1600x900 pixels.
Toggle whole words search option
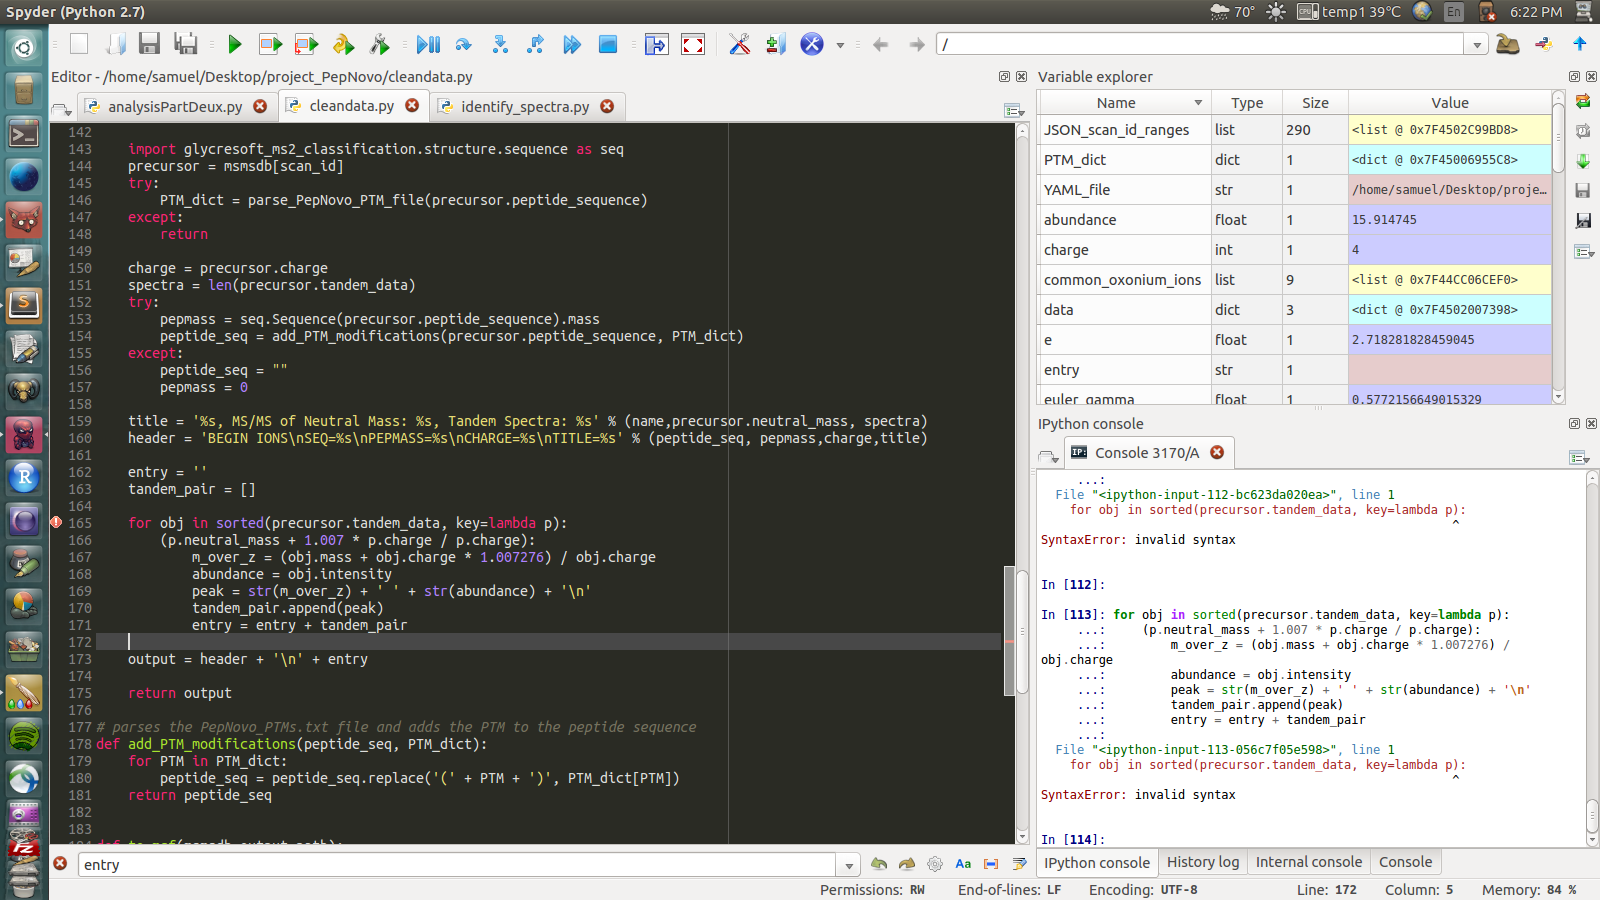(x=991, y=864)
